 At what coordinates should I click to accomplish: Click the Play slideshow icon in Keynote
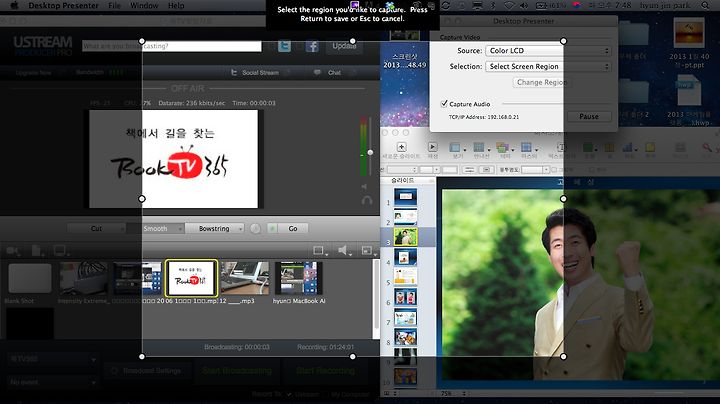(x=433, y=147)
